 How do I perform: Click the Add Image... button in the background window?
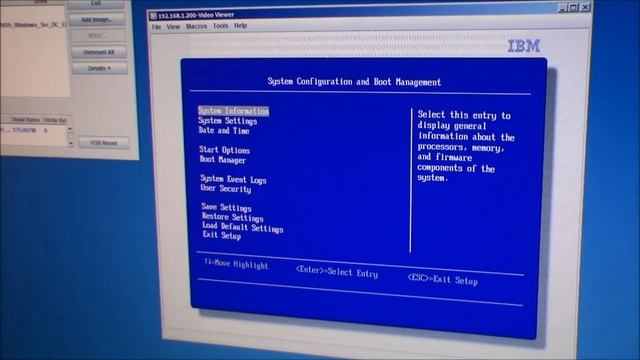pos(97,19)
